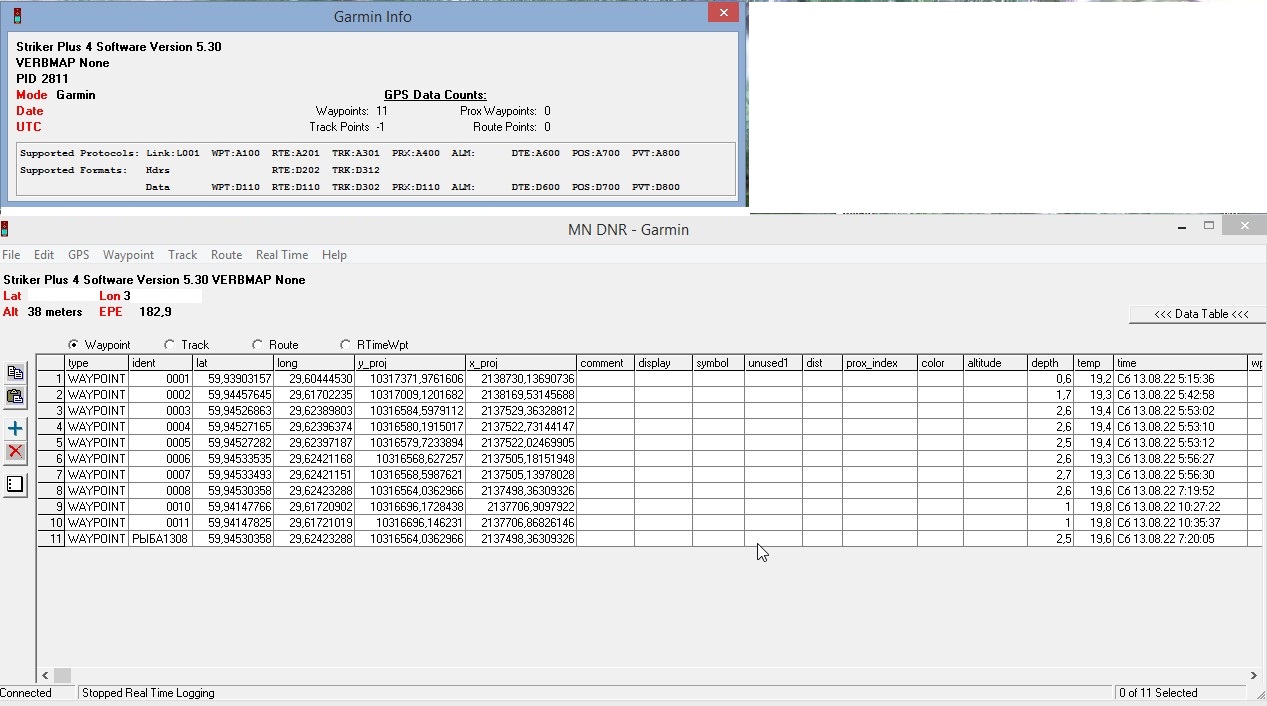Image resolution: width=1267 pixels, height=706 pixels.
Task: Select the Track radio button
Action: click(x=169, y=345)
